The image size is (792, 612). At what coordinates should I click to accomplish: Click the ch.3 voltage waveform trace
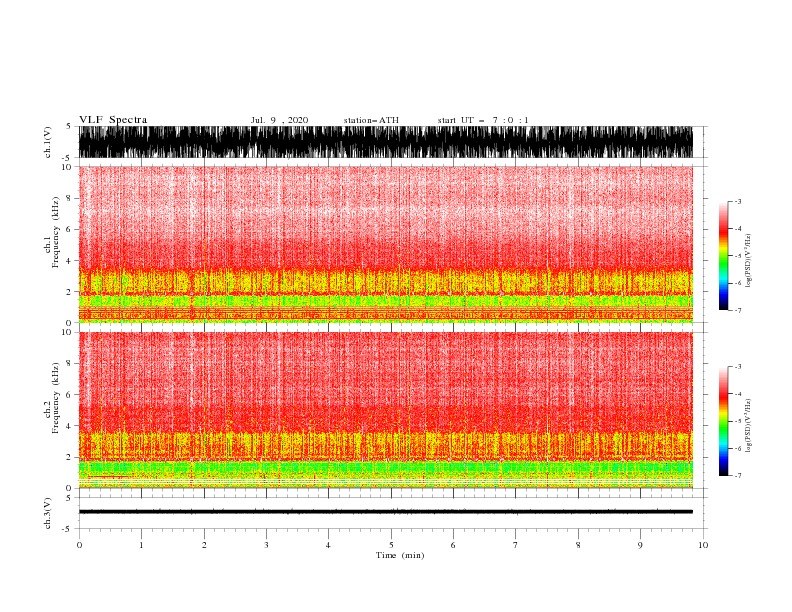point(386,512)
